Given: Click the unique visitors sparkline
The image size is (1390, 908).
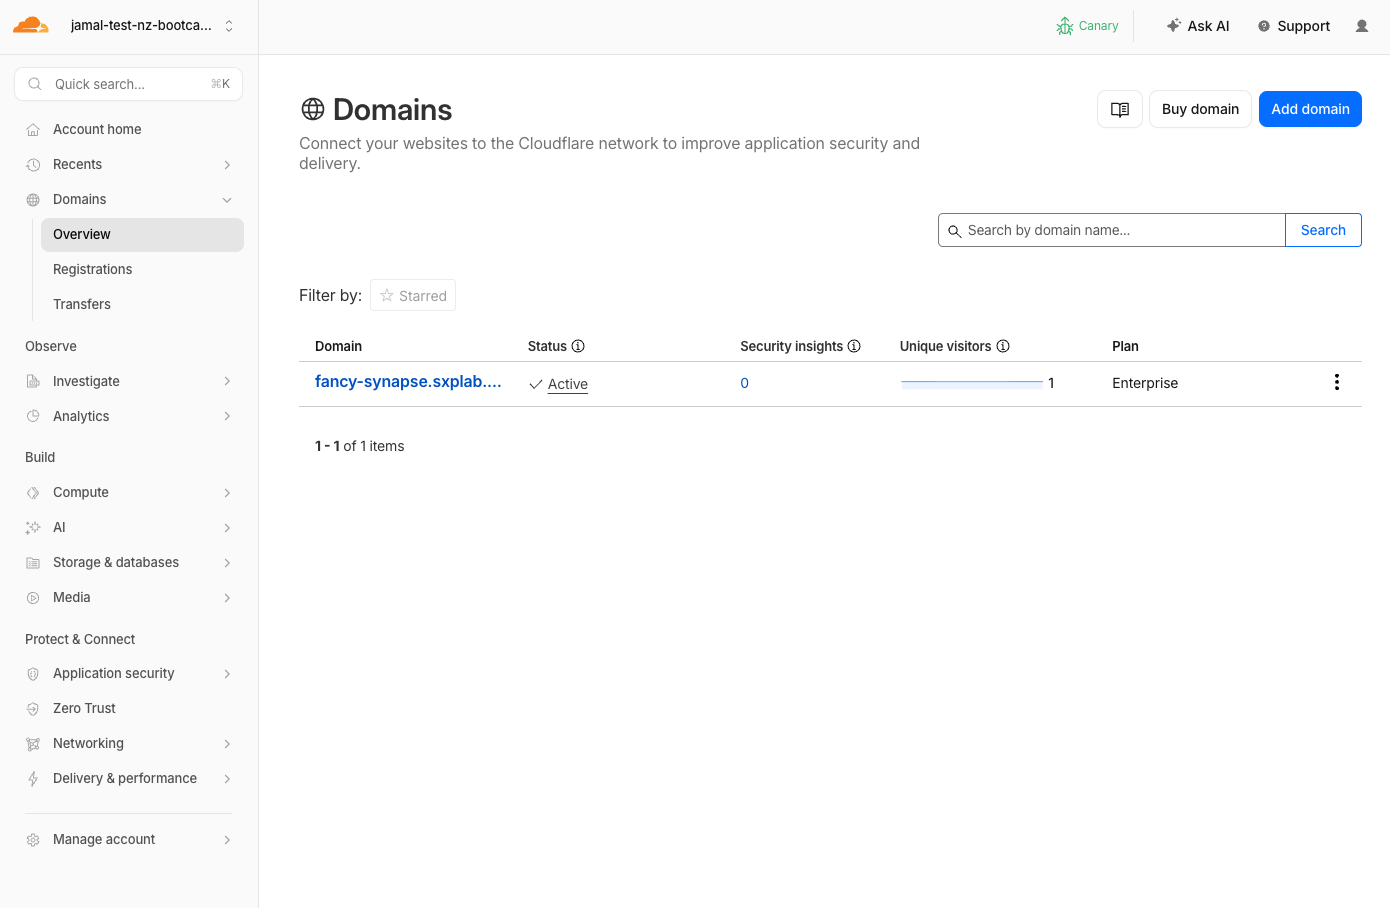Looking at the screenshot, I should point(972,383).
